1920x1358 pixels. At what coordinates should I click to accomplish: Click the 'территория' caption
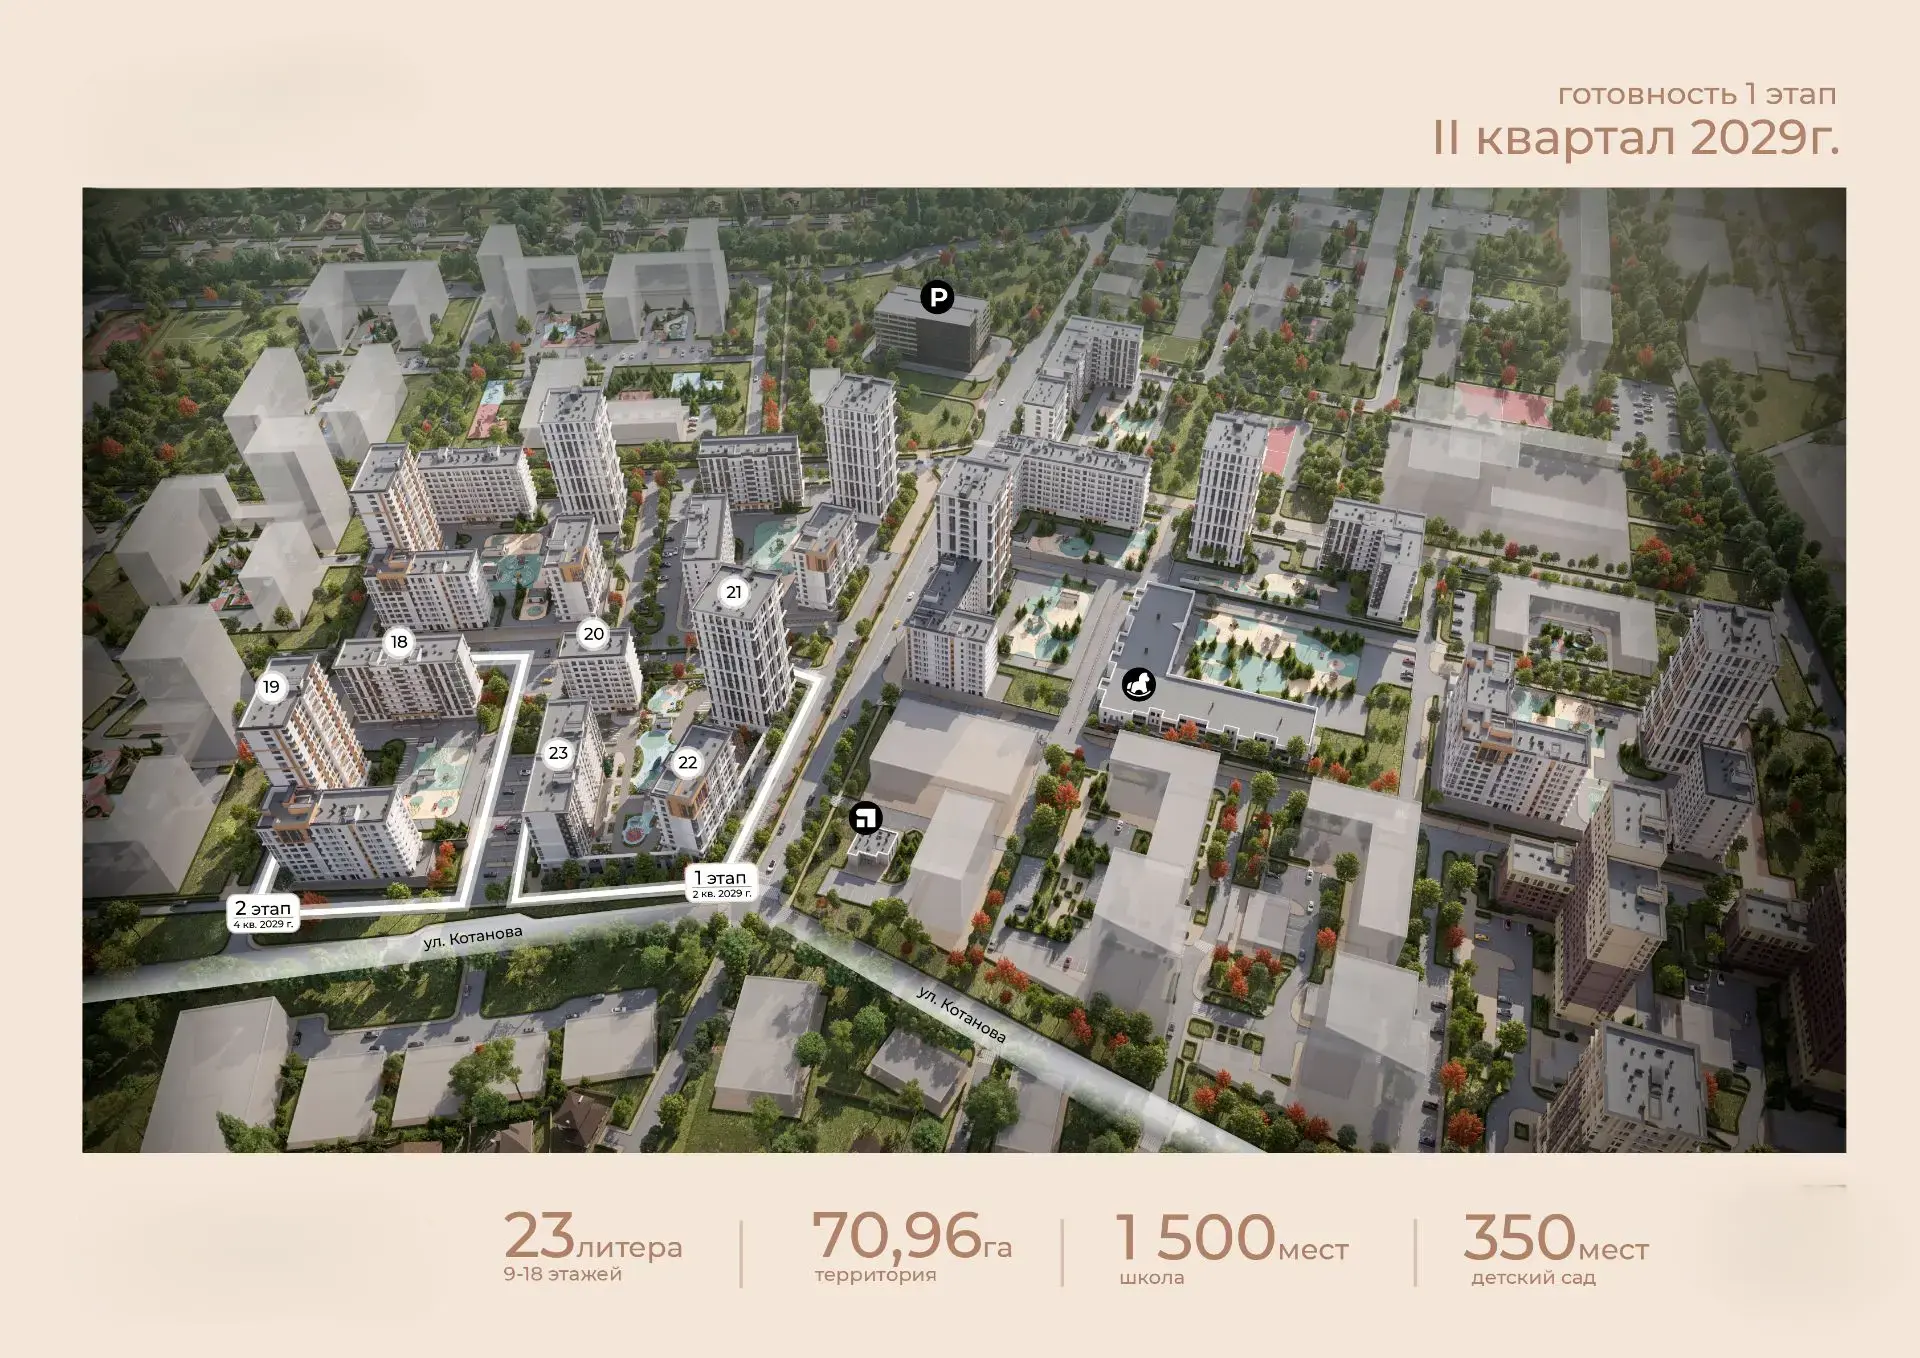[x=875, y=1275]
